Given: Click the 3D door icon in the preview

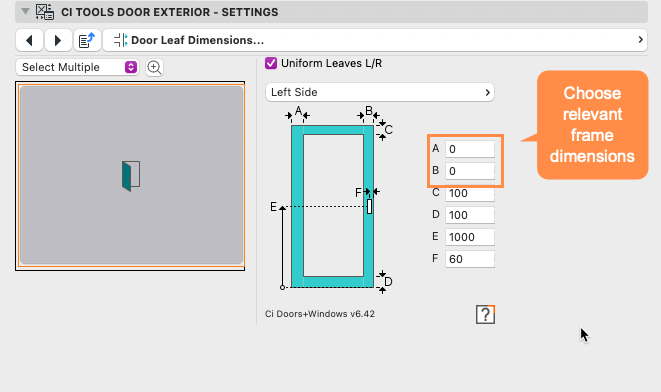Looking at the screenshot, I should (x=131, y=176).
